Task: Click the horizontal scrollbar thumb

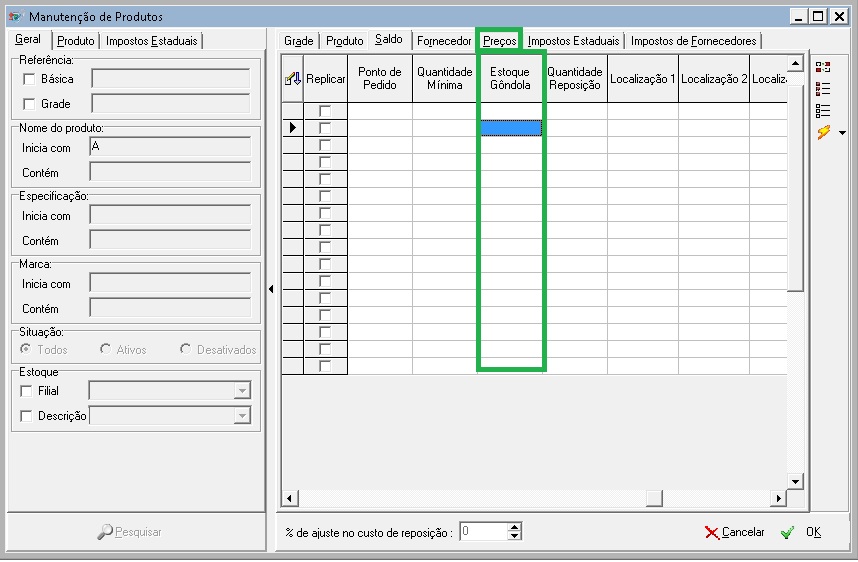Action: click(x=654, y=498)
